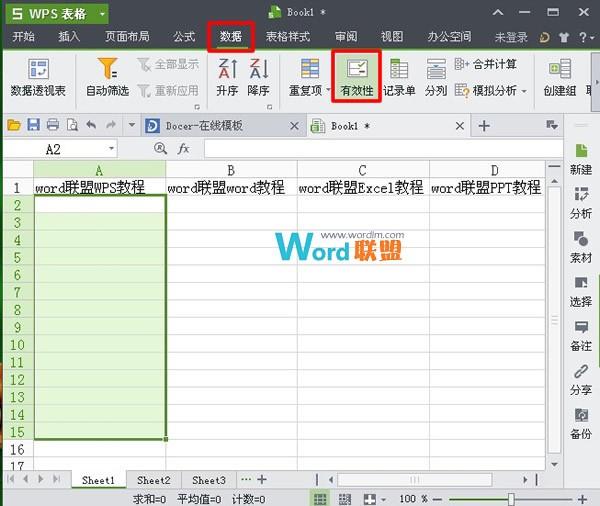This screenshot has height=506, width=600.
Task: Sort descending with 降序
Action: point(258,77)
